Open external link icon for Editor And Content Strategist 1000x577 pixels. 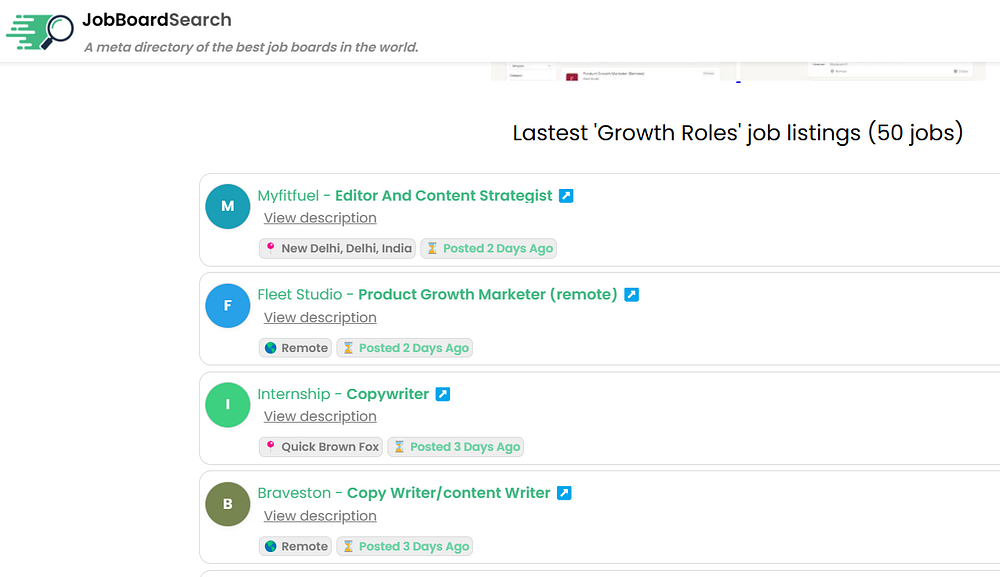pyautogui.click(x=566, y=196)
